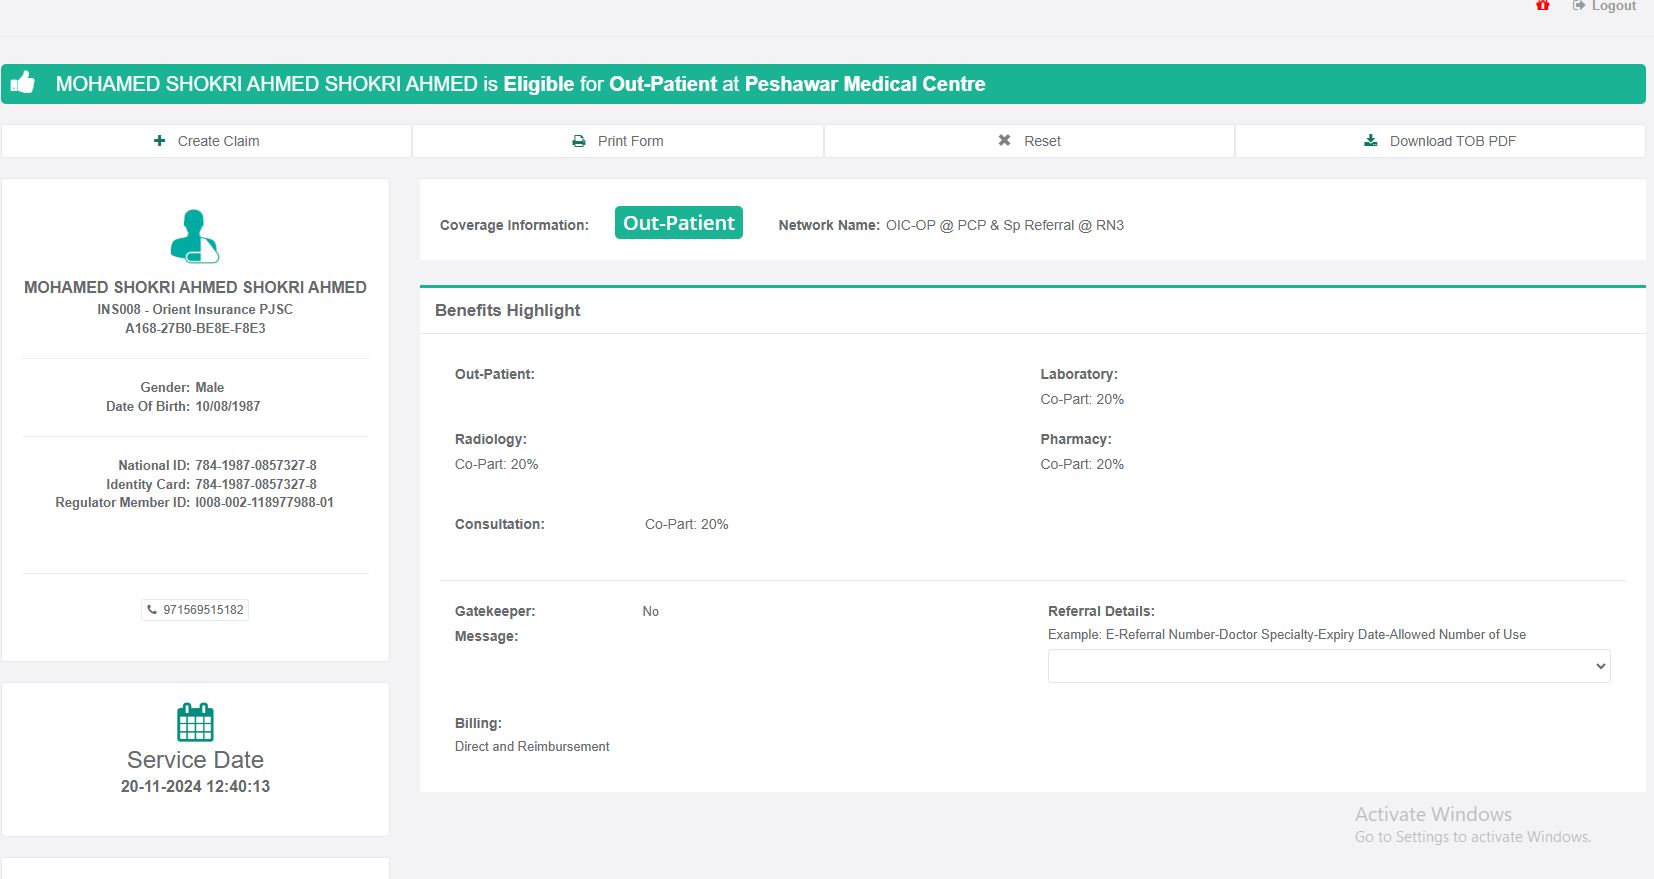Open the Referral Details dropdown
1654x879 pixels.
pyautogui.click(x=1328, y=666)
